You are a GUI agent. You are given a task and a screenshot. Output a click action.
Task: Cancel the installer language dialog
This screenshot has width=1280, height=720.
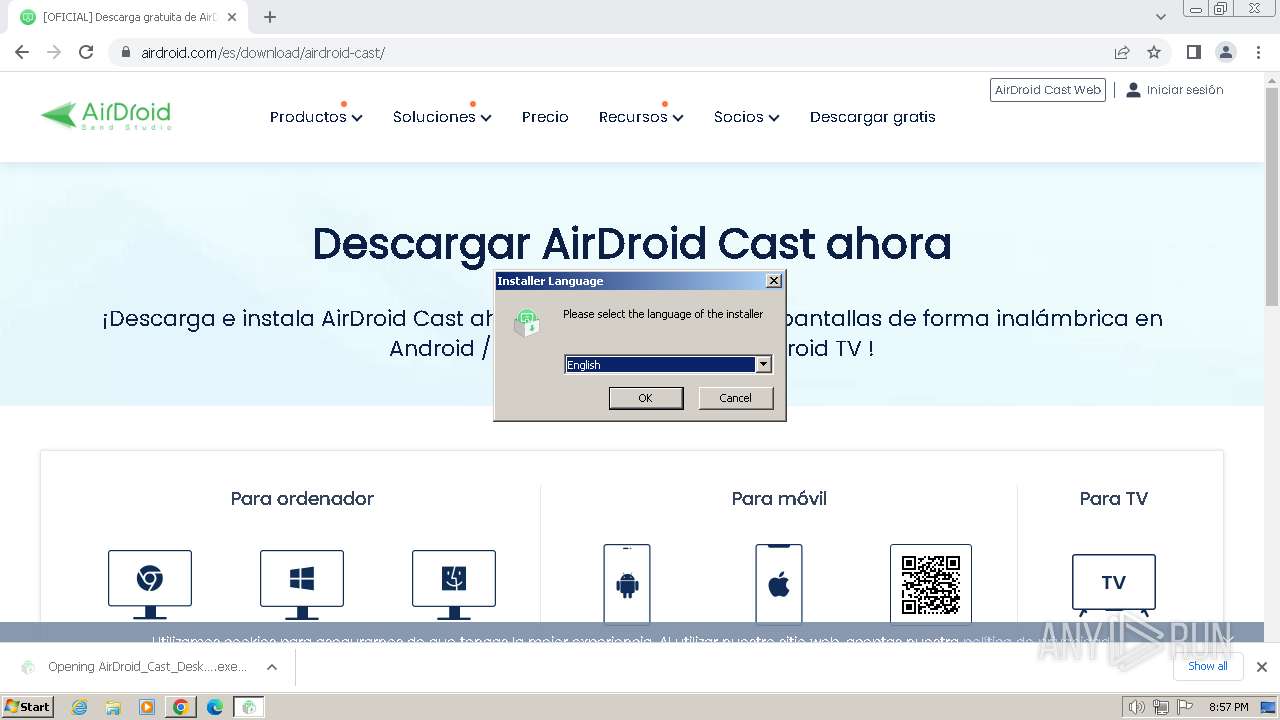736,398
